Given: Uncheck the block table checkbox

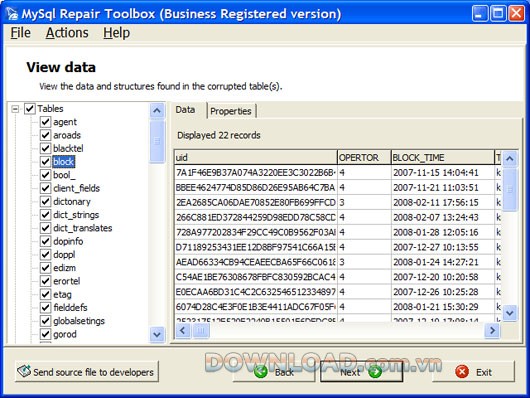Looking at the screenshot, I should coord(45,162).
